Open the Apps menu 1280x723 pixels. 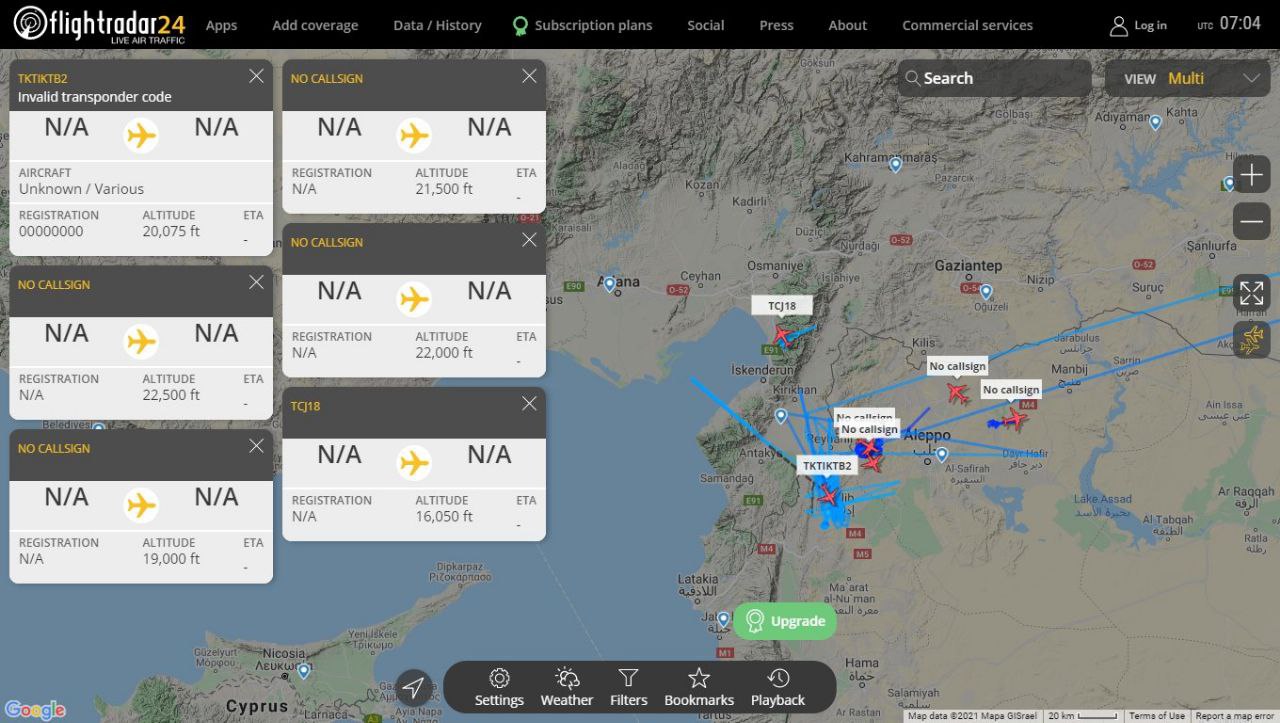(221, 25)
